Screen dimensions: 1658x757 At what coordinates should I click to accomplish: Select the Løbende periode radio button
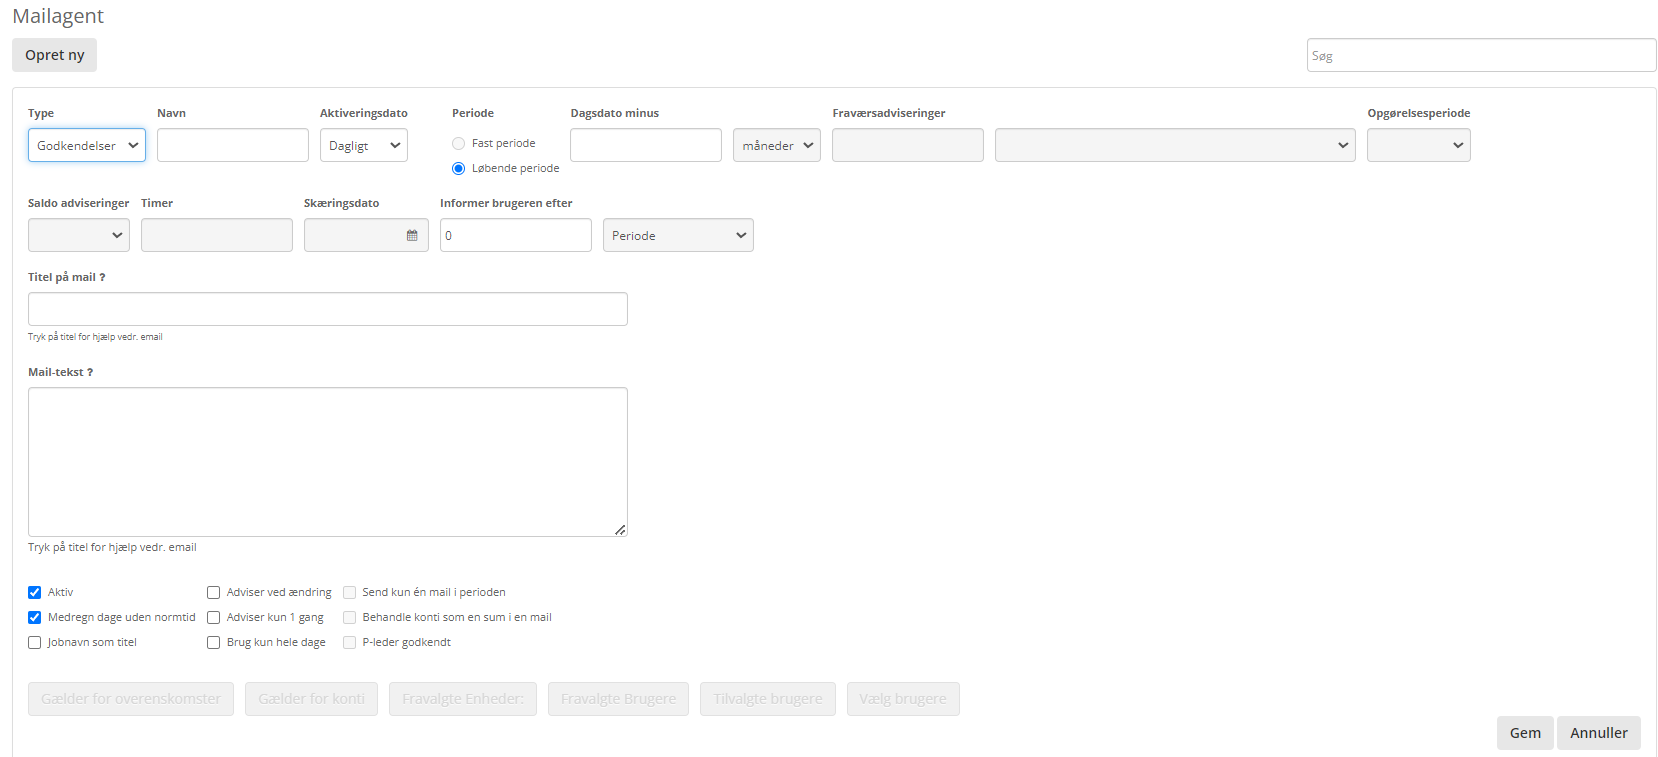point(458,169)
